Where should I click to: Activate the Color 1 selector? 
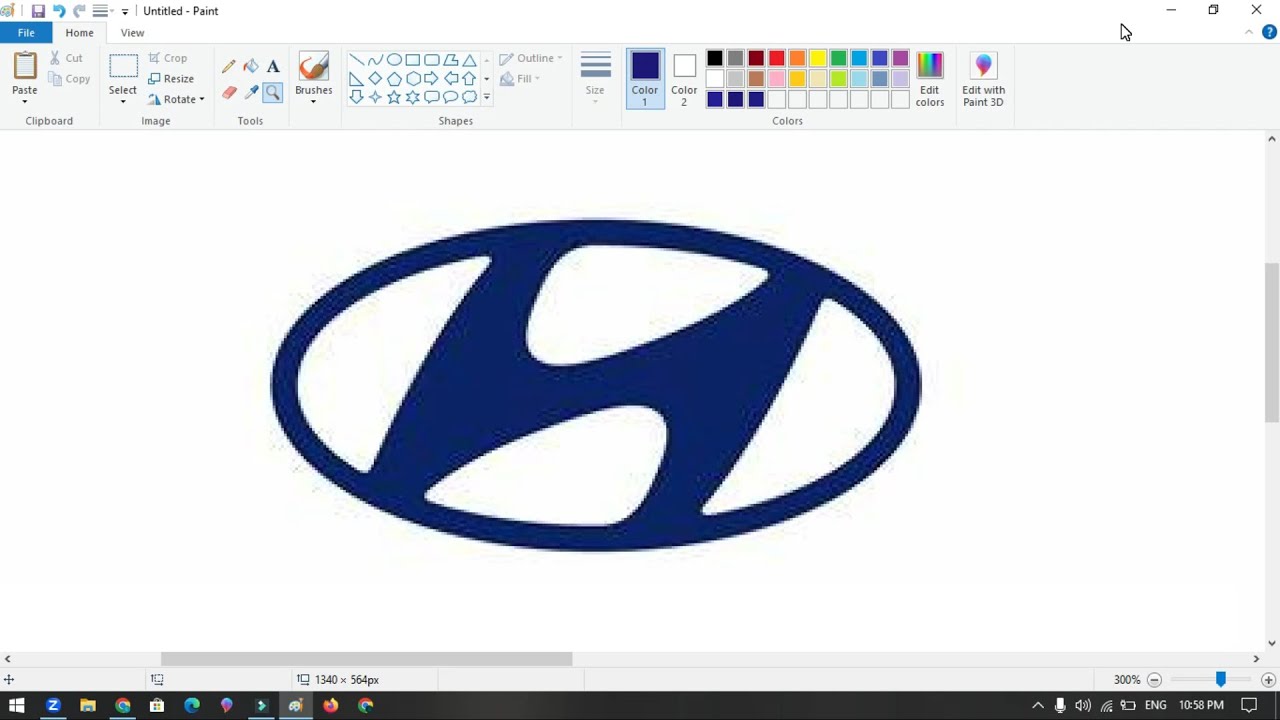tap(645, 78)
